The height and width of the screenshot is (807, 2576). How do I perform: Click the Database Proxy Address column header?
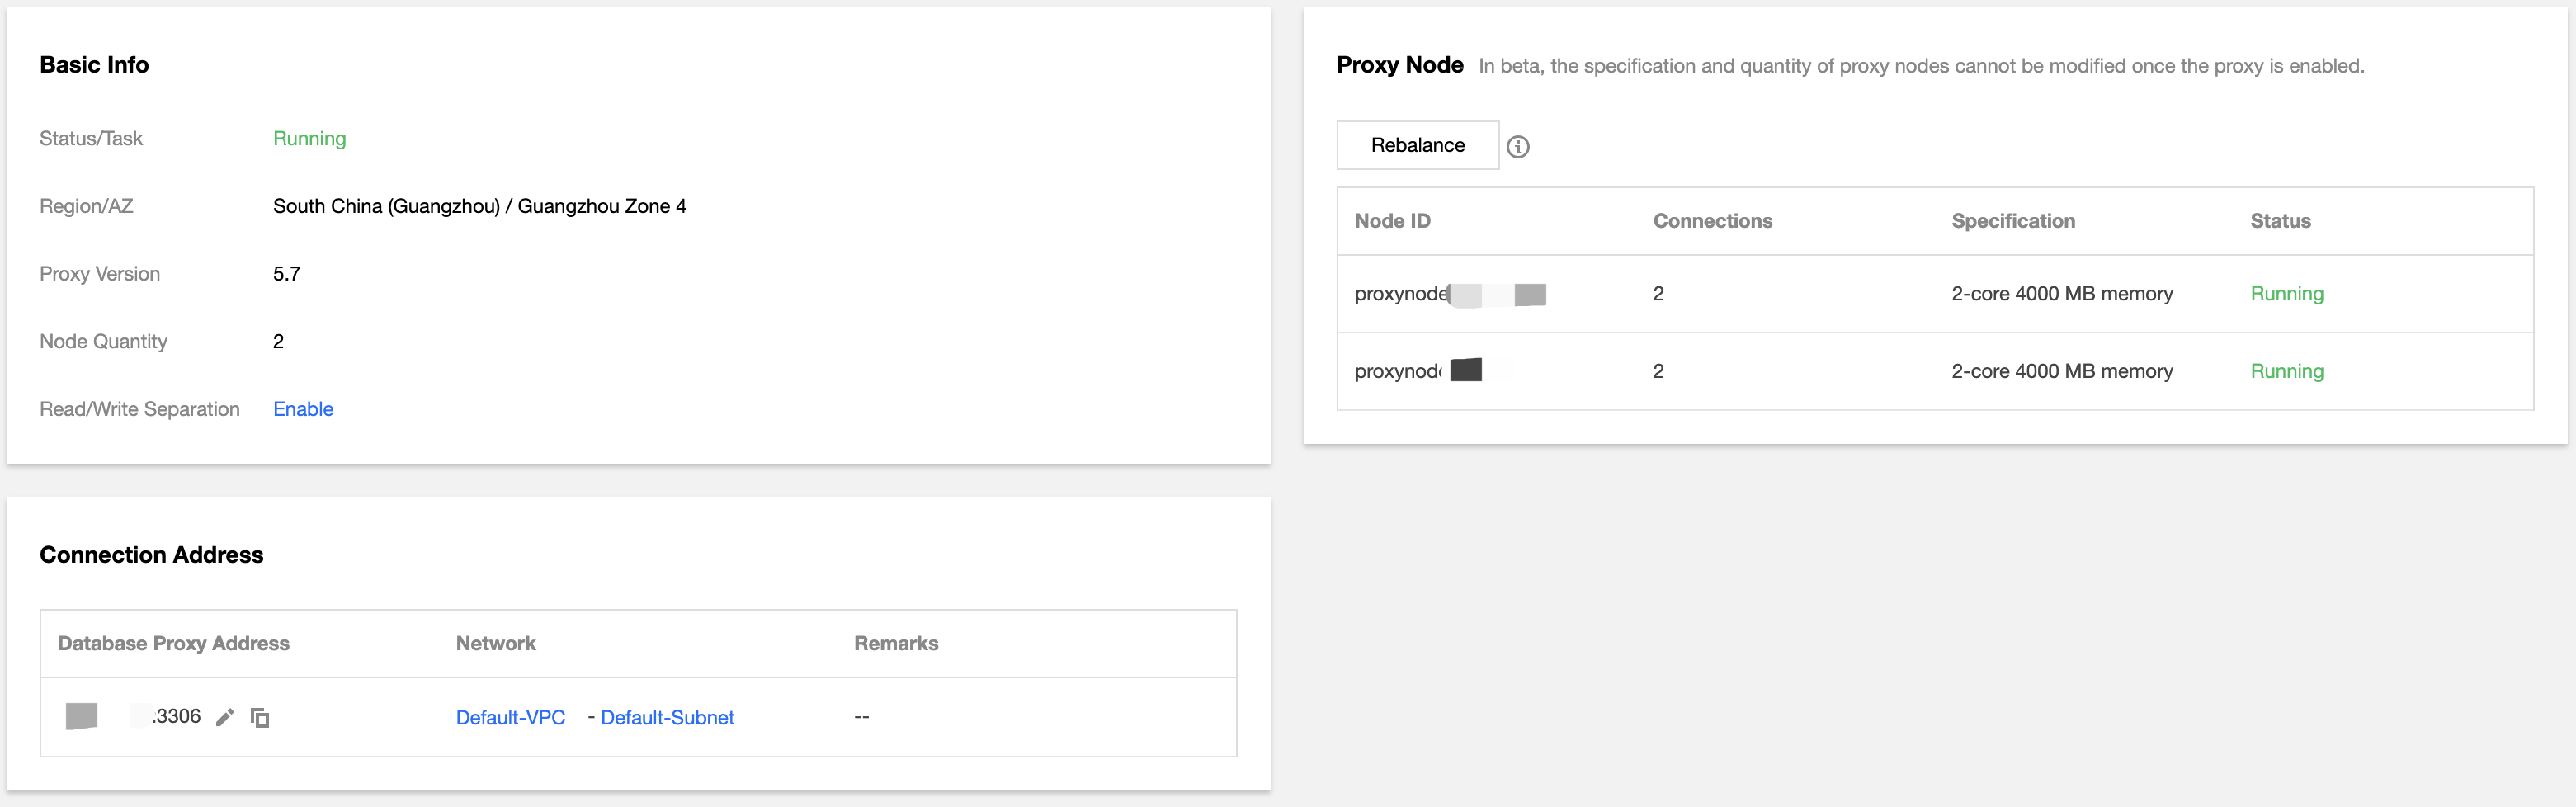[x=173, y=643]
